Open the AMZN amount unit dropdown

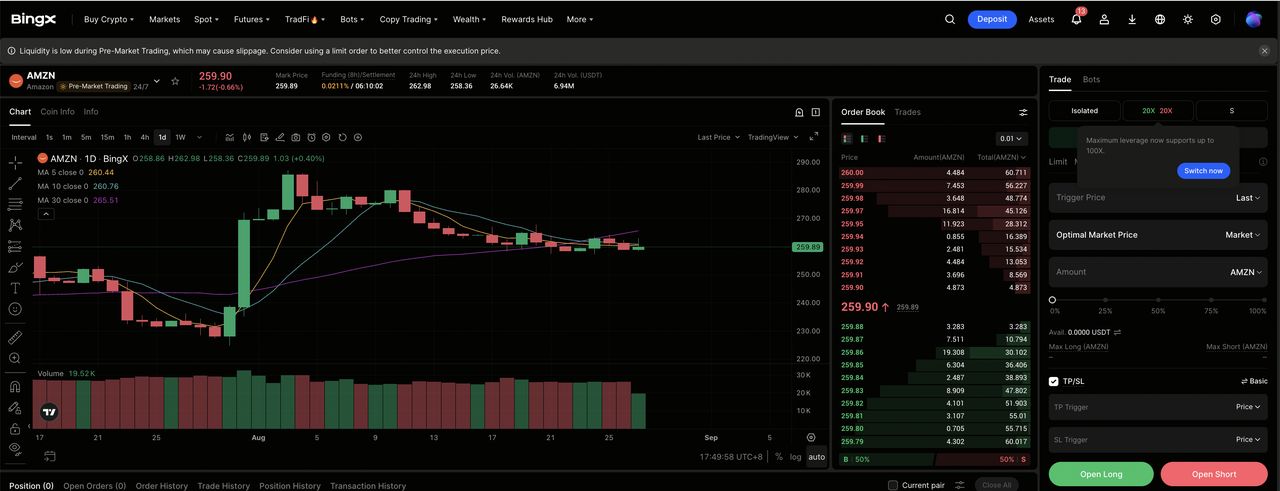[1245, 272]
